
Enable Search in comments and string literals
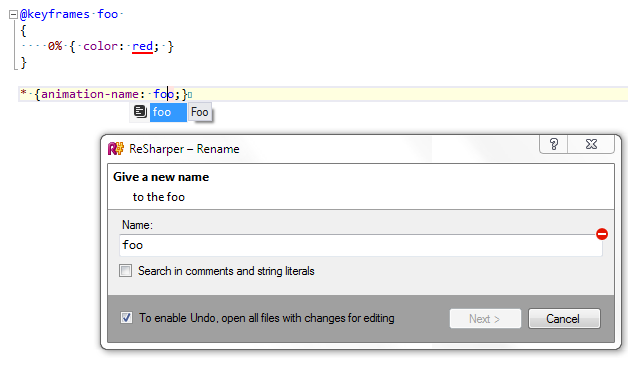point(125,271)
